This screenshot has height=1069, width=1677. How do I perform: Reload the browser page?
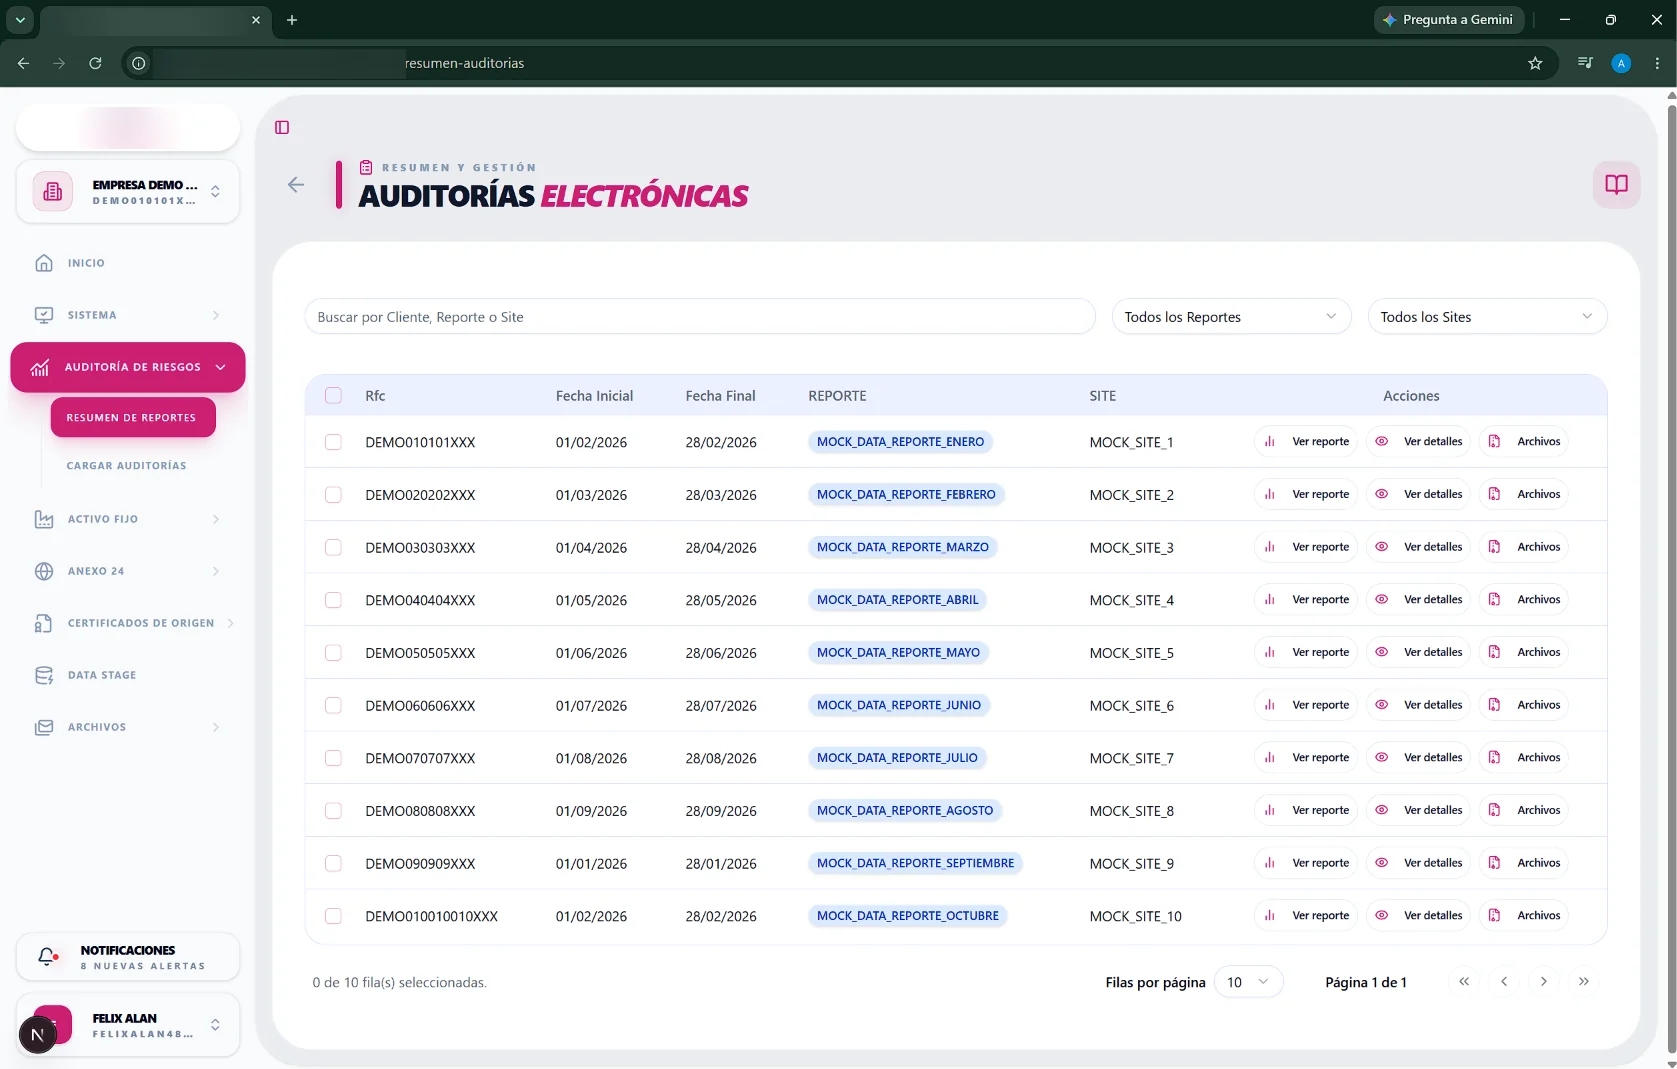pos(95,63)
